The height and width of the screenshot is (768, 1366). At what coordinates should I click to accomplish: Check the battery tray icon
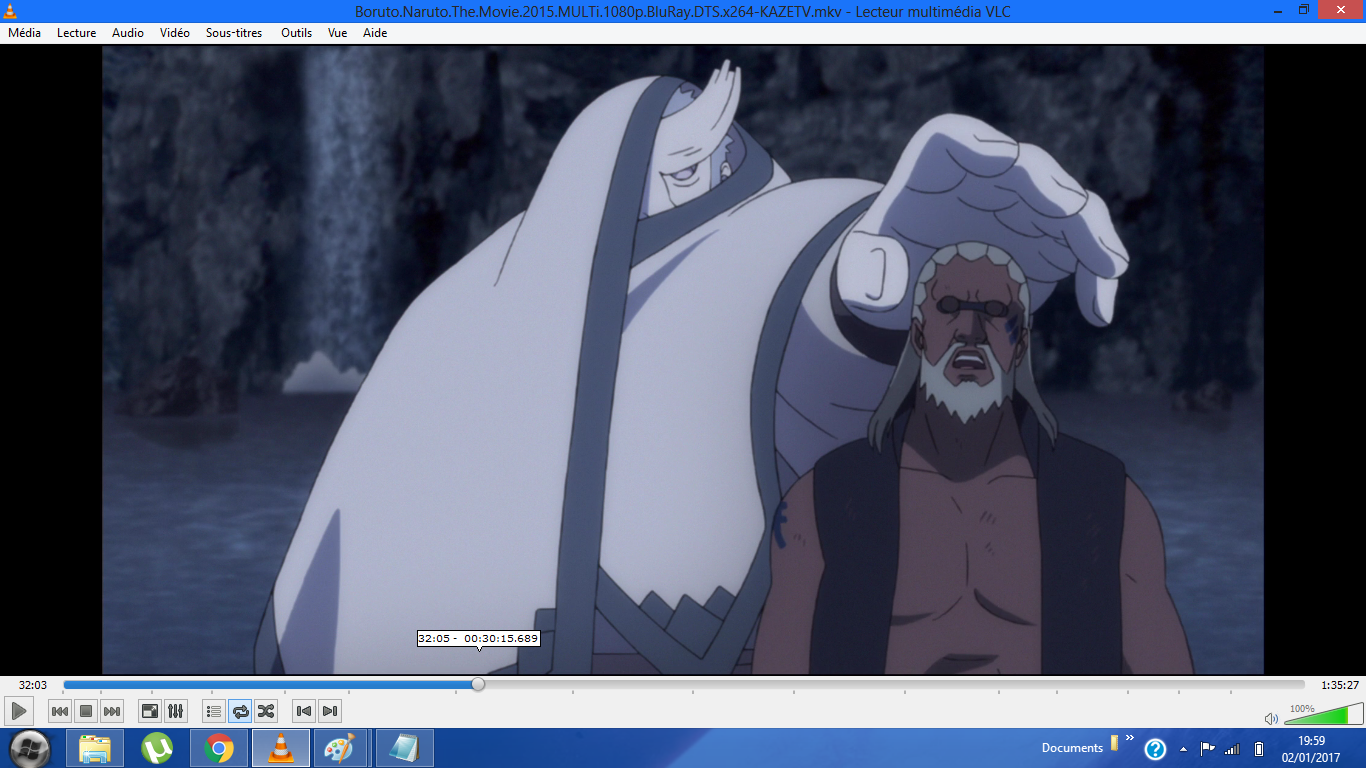pos(1259,748)
